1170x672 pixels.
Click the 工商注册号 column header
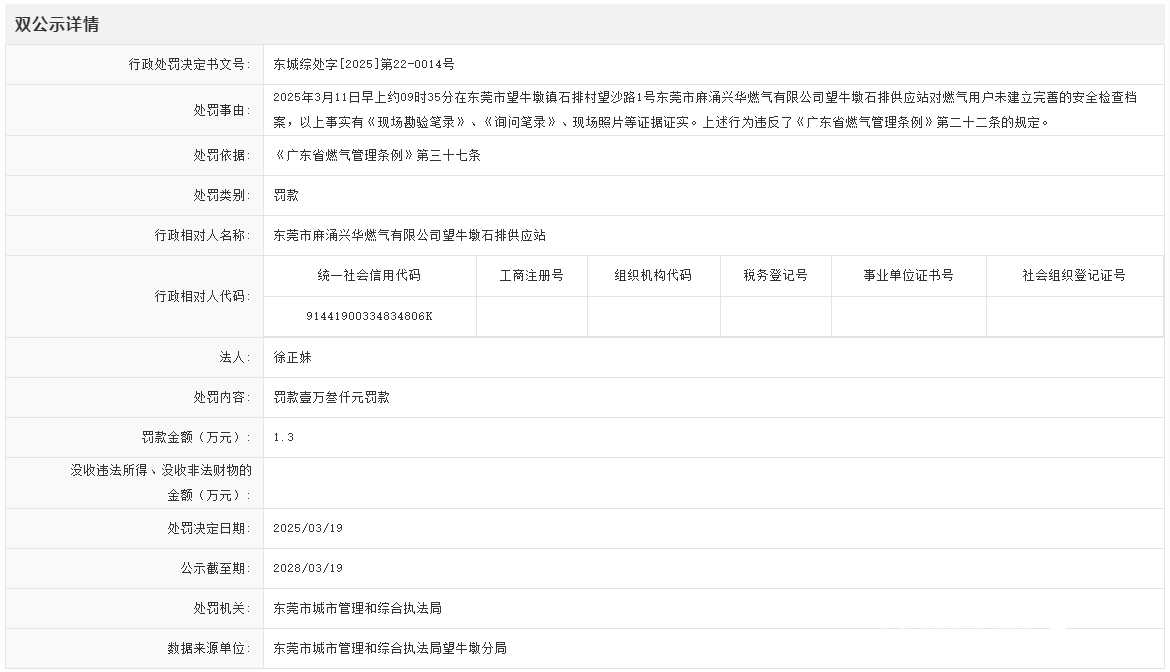[x=531, y=276]
